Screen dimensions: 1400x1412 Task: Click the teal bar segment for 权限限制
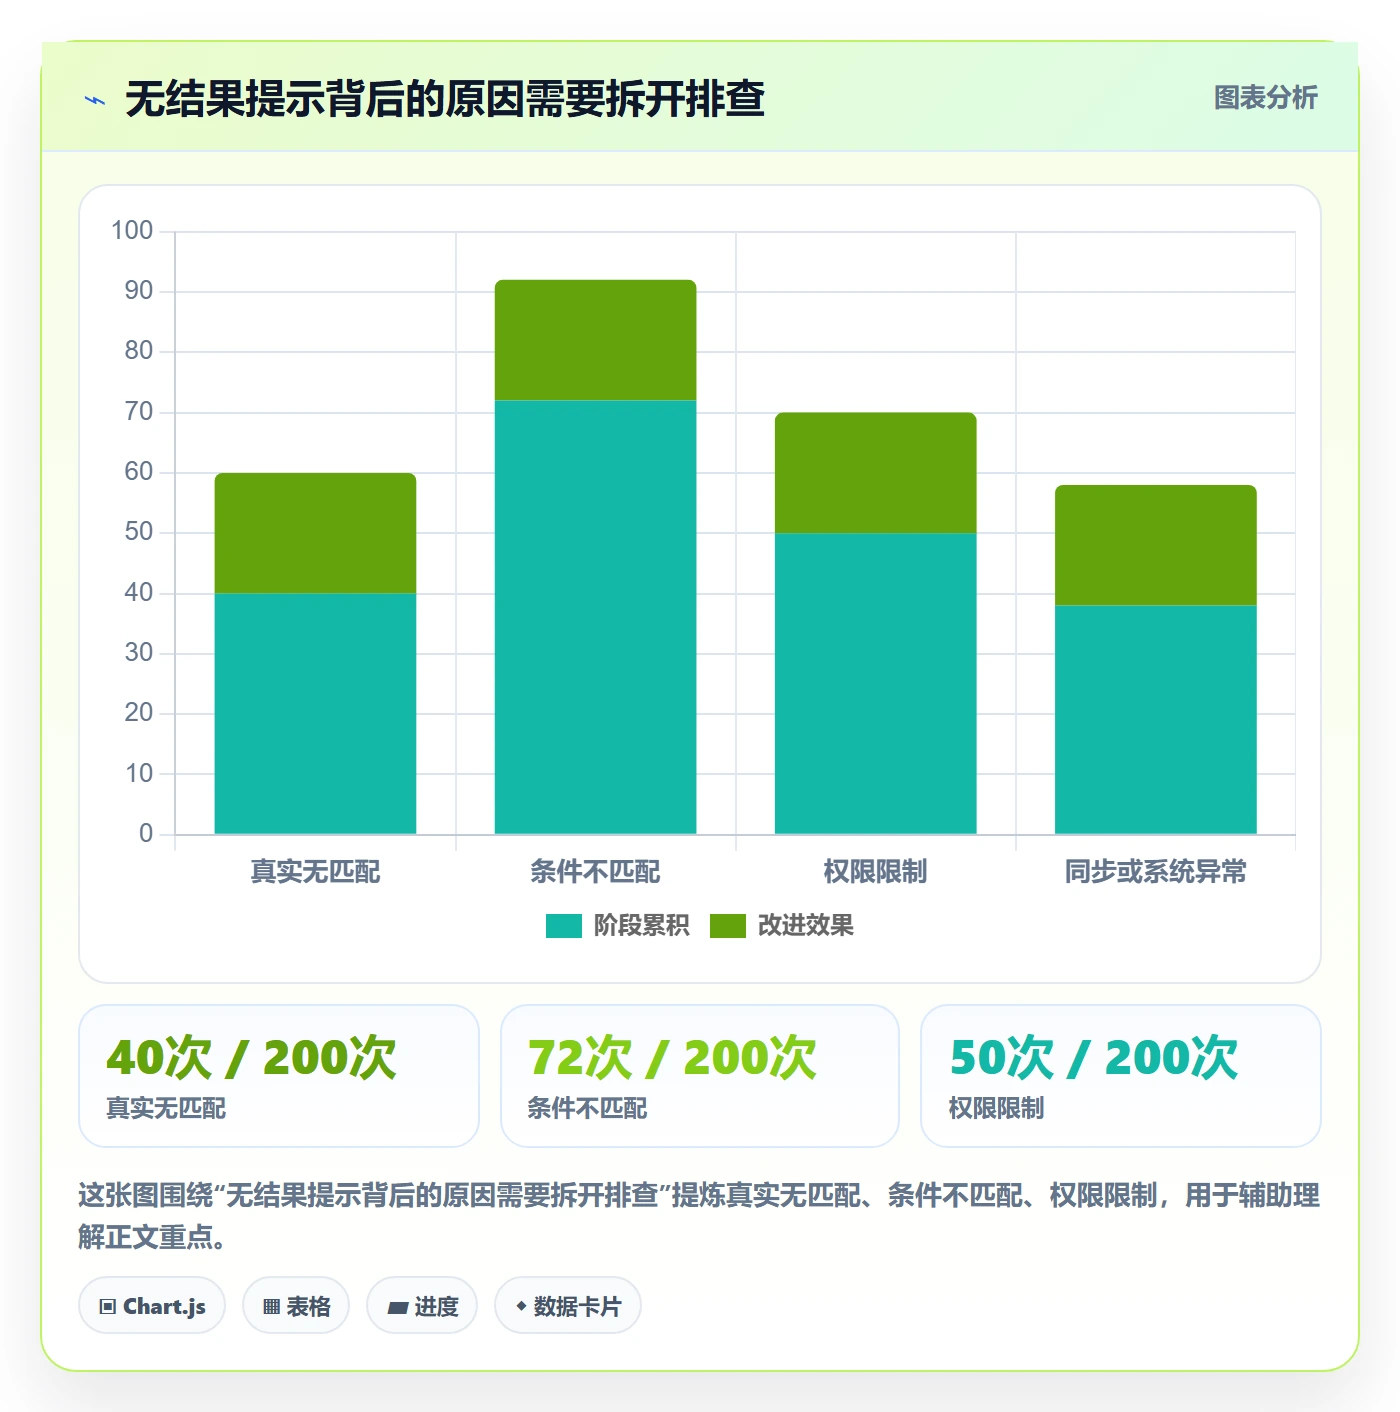pyautogui.click(x=875, y=683)
